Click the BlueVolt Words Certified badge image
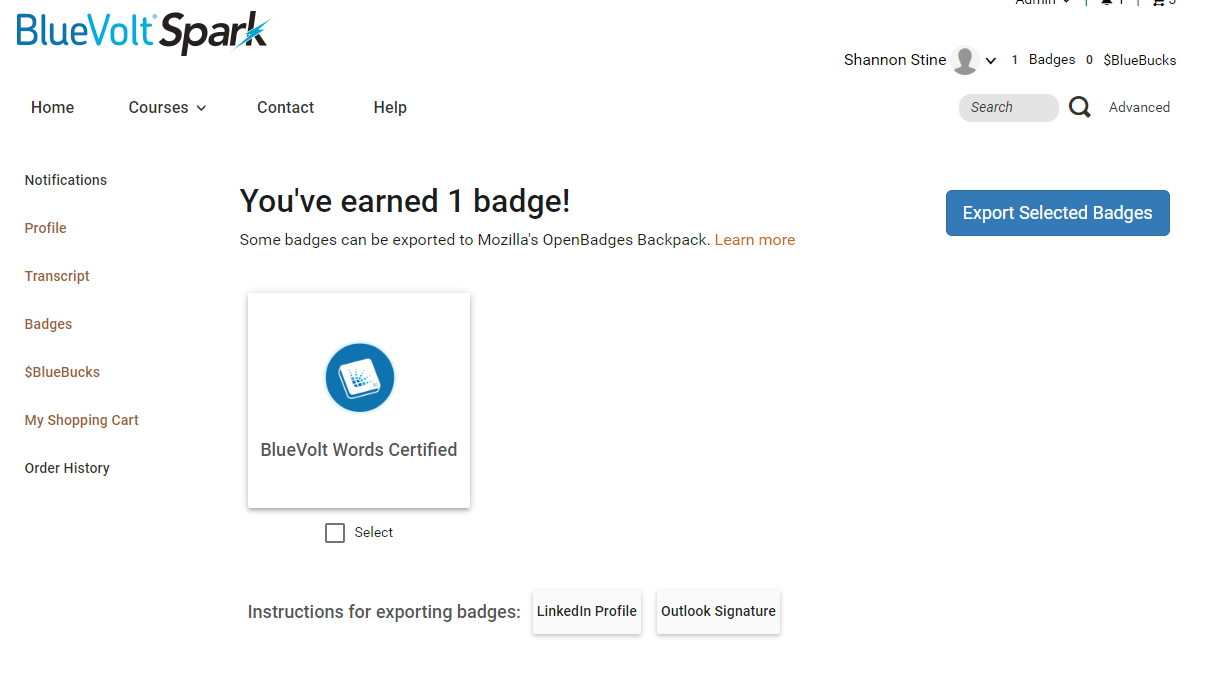 360,378
